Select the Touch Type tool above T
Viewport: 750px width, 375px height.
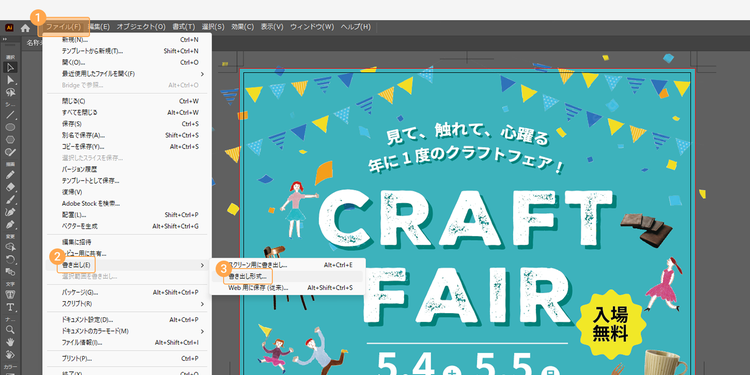tap(10, 294)
